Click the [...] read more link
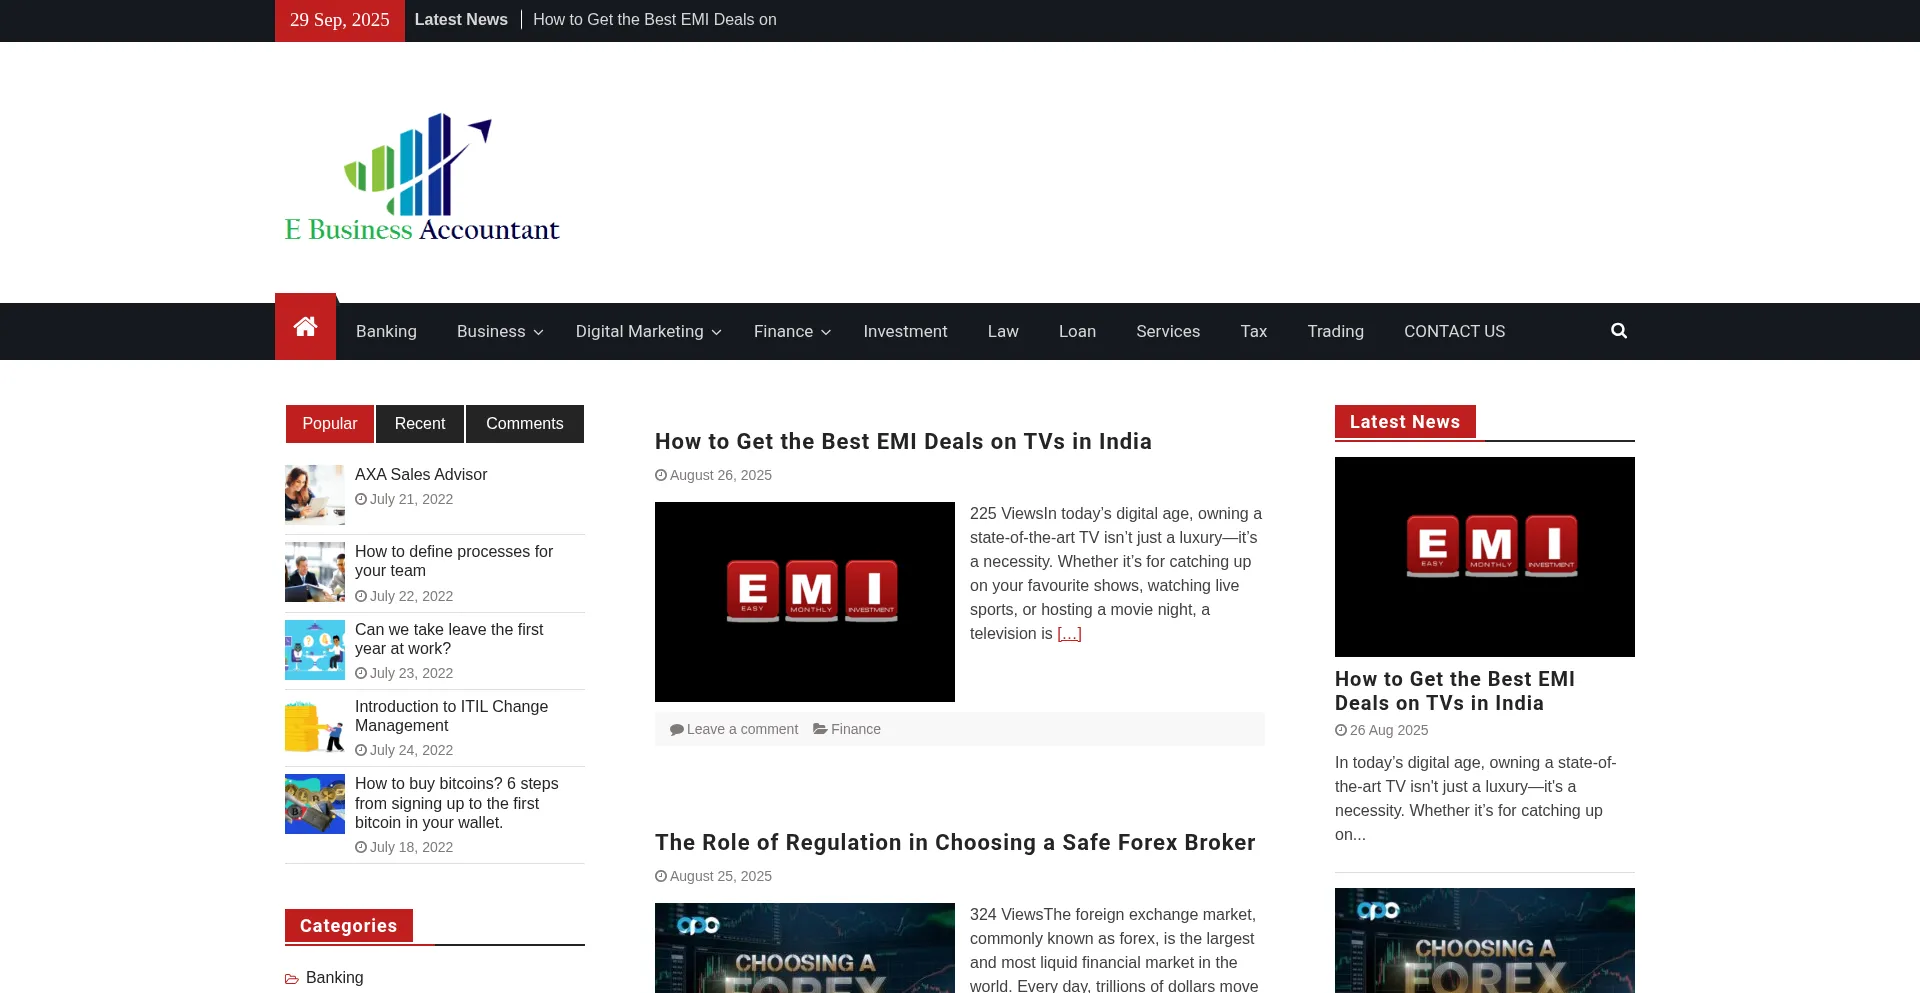 click(x=1069, y=634)
